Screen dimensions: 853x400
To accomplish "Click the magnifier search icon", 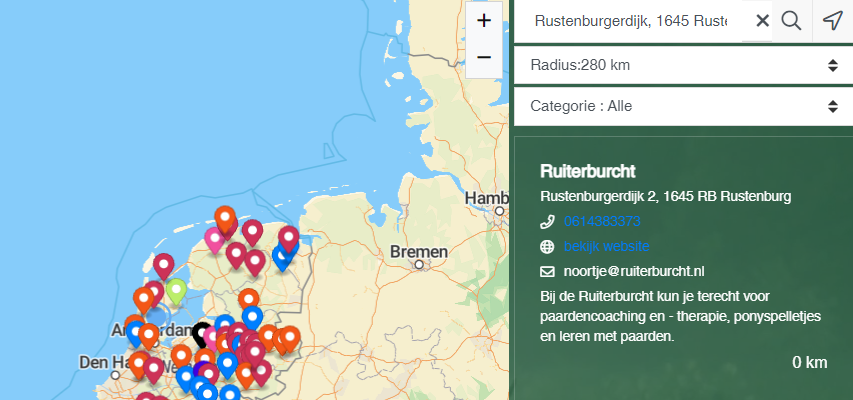I will [791, 21].
